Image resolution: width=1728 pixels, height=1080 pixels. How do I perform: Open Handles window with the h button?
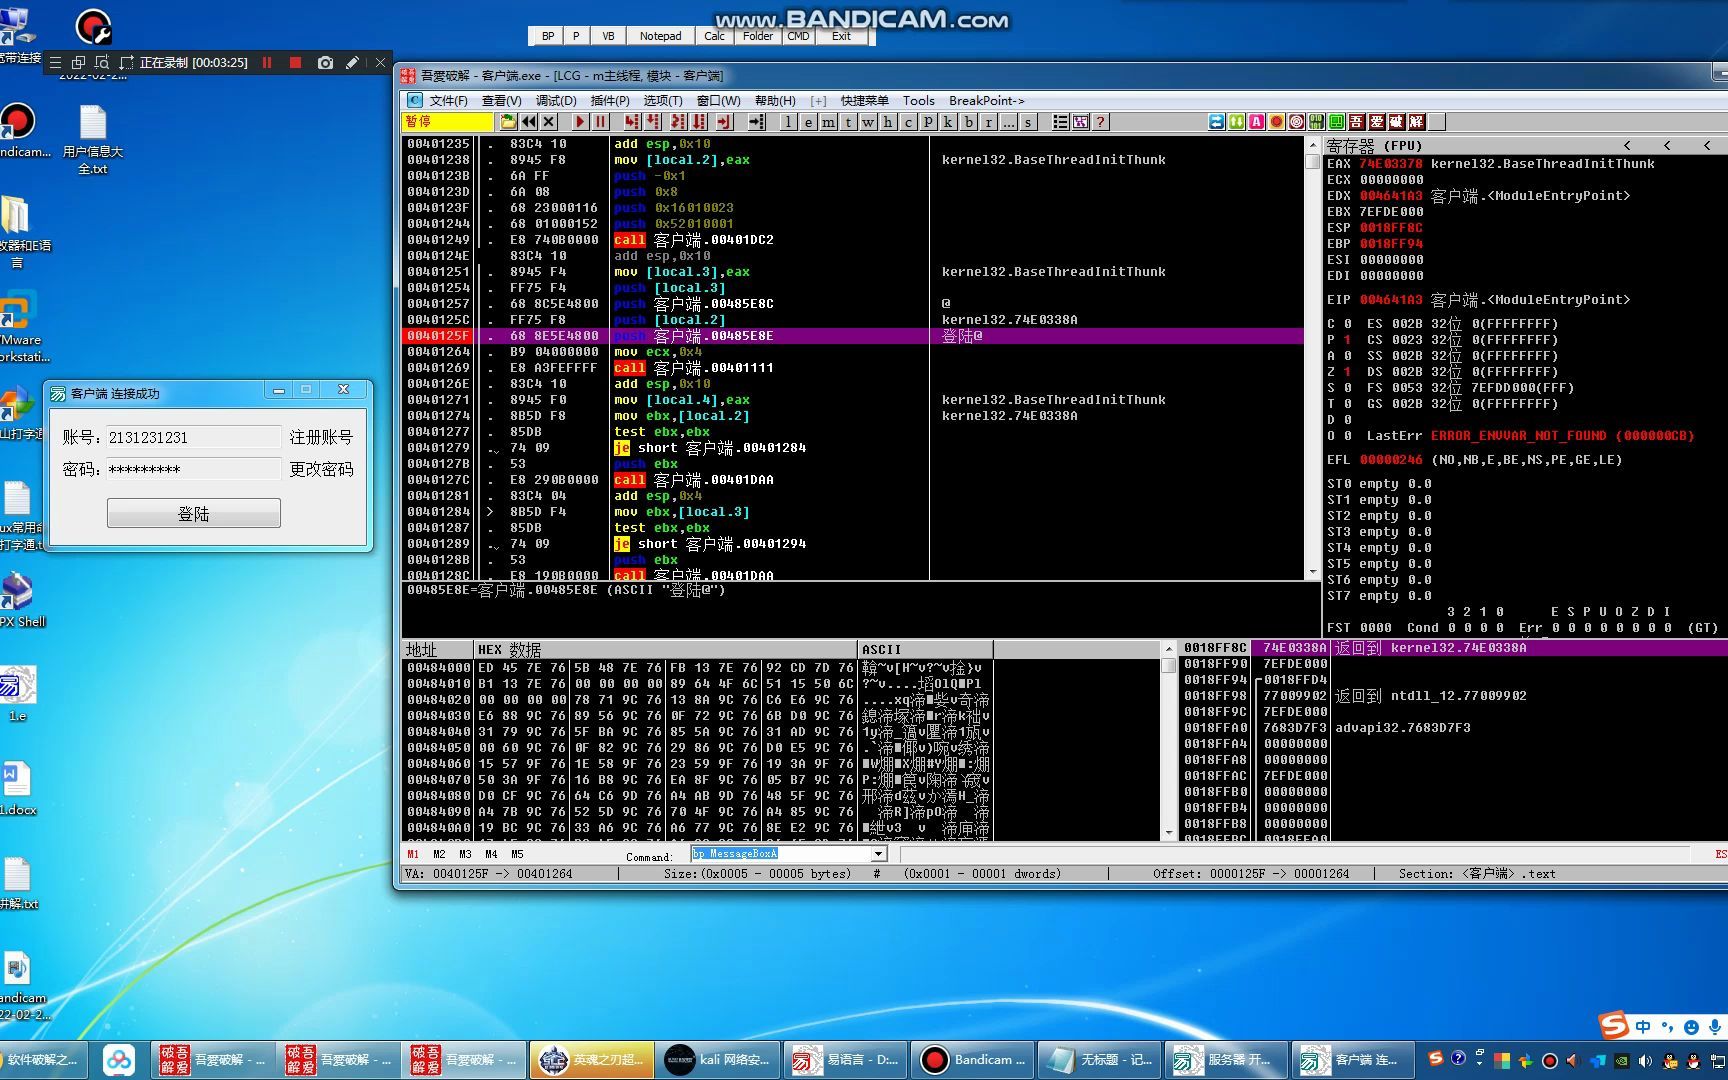tap(889, 122)
